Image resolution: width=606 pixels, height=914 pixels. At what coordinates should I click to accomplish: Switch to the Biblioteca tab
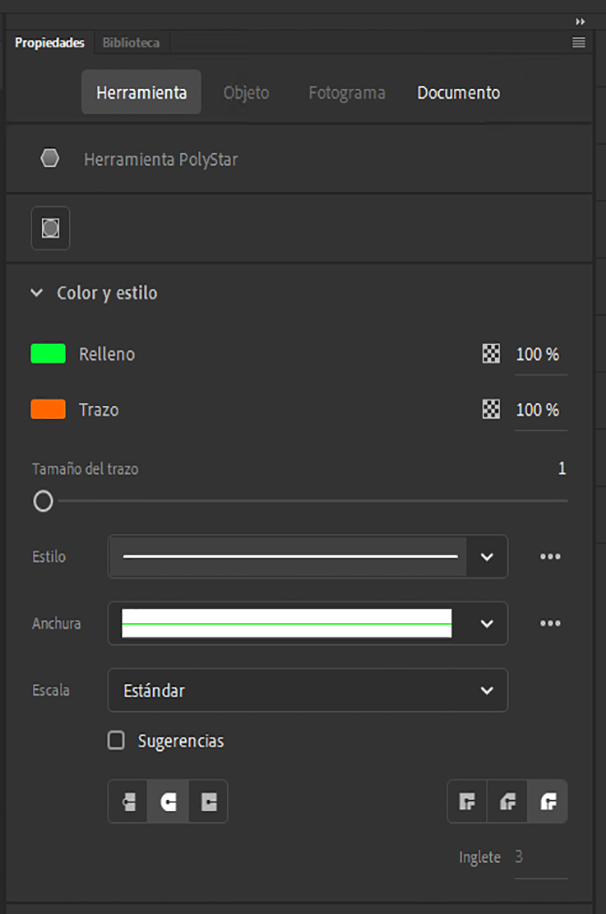click(x=131, y=43)
